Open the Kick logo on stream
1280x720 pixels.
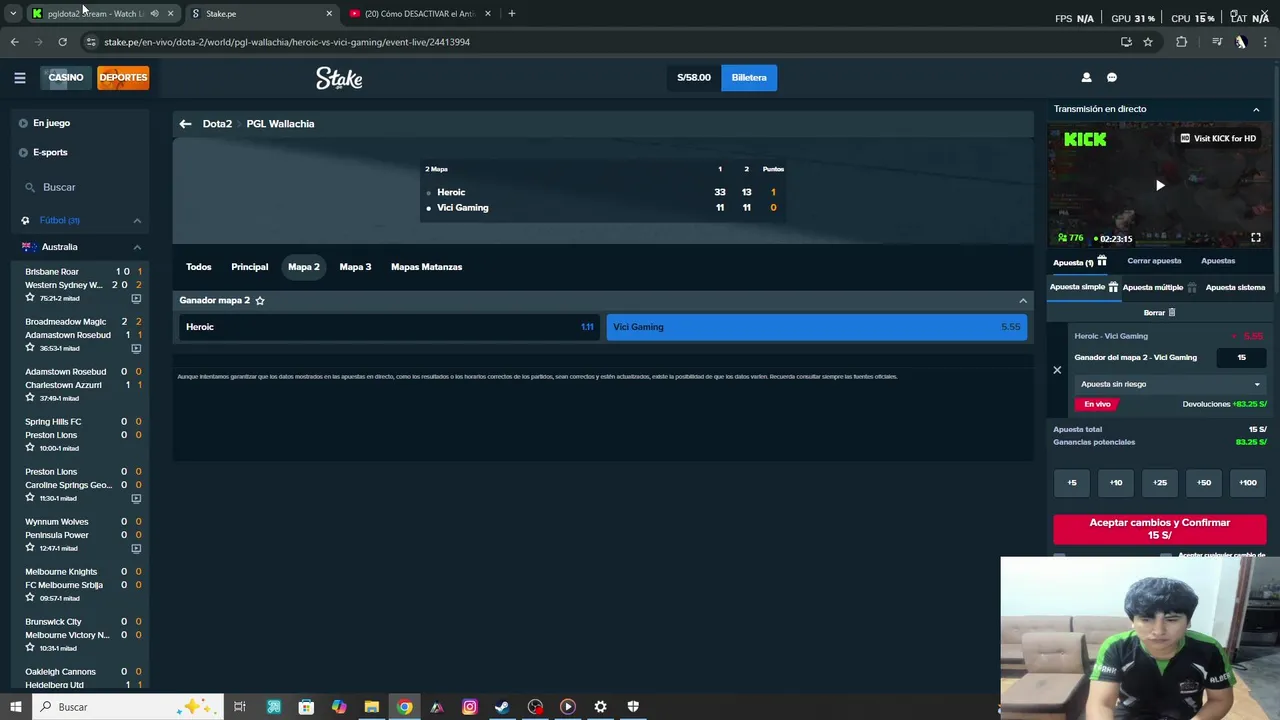tap(1085, 140)
